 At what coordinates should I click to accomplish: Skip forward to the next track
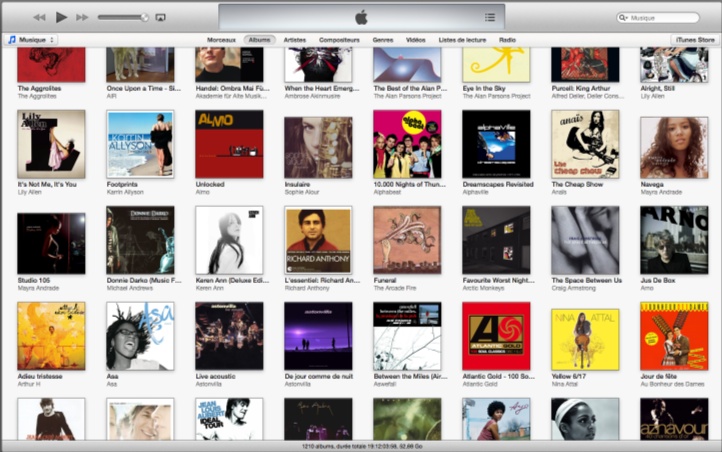[x=82, y=17]
